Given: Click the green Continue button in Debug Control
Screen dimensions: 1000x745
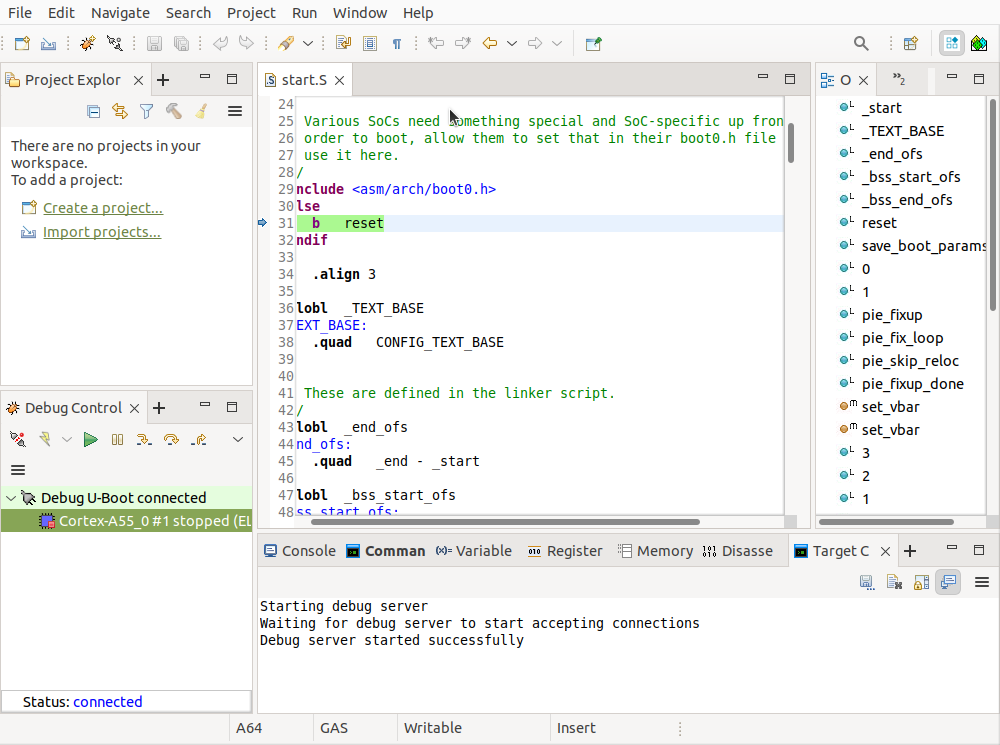Looking at the screenshot, I should (91, 439).
